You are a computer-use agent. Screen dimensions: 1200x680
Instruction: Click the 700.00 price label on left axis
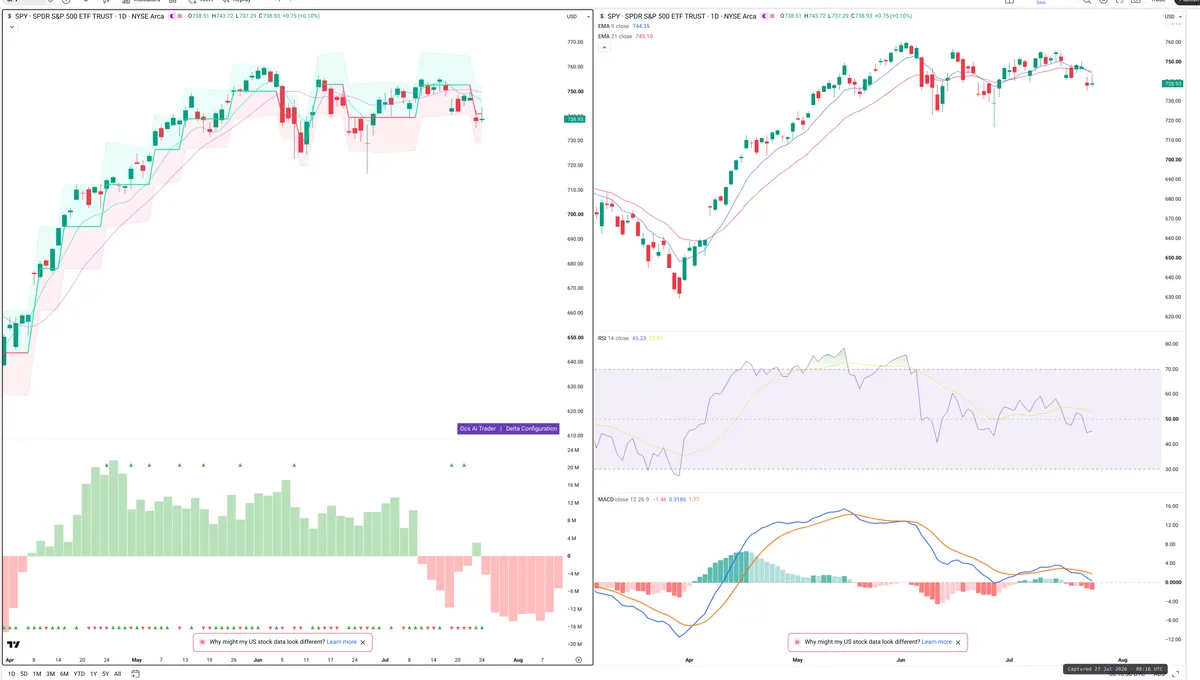click(x=575, y=214)
